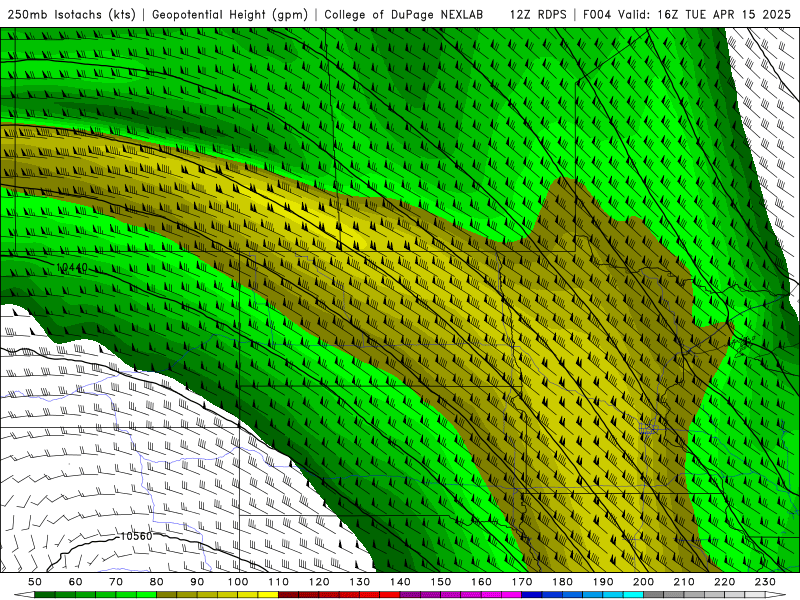Click the 90 knot legend label
Screen dimensions: 800x600
click(x=197, y=582)
